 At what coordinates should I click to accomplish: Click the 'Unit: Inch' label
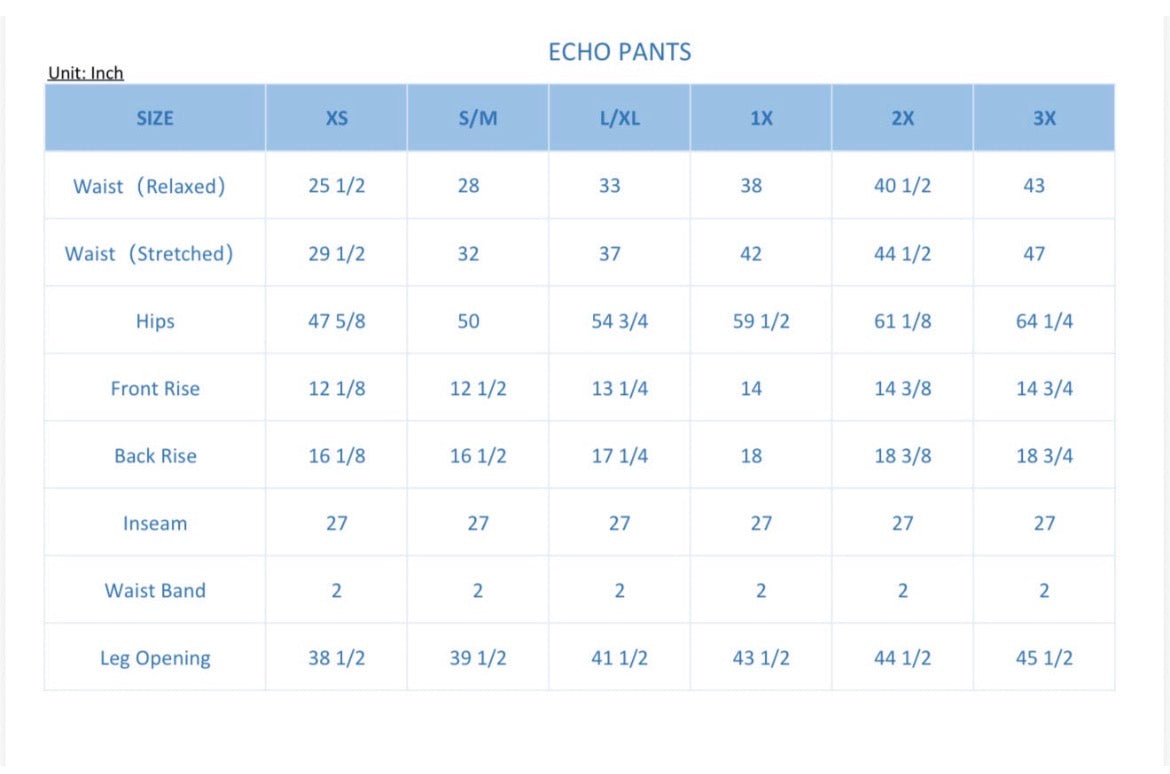[x=86, y=74]
